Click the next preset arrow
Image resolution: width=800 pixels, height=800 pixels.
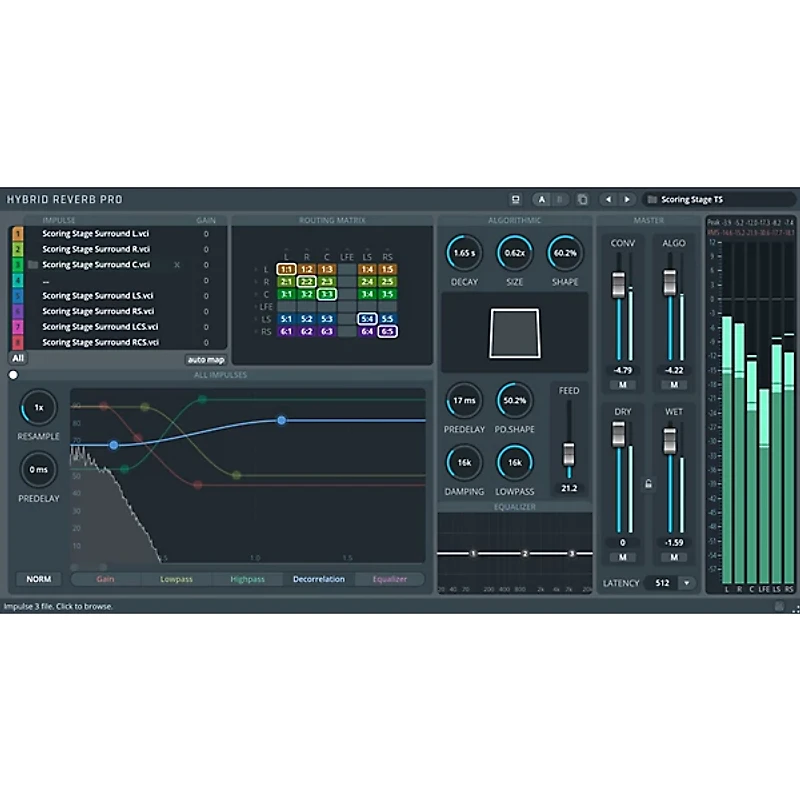point(628,199)
